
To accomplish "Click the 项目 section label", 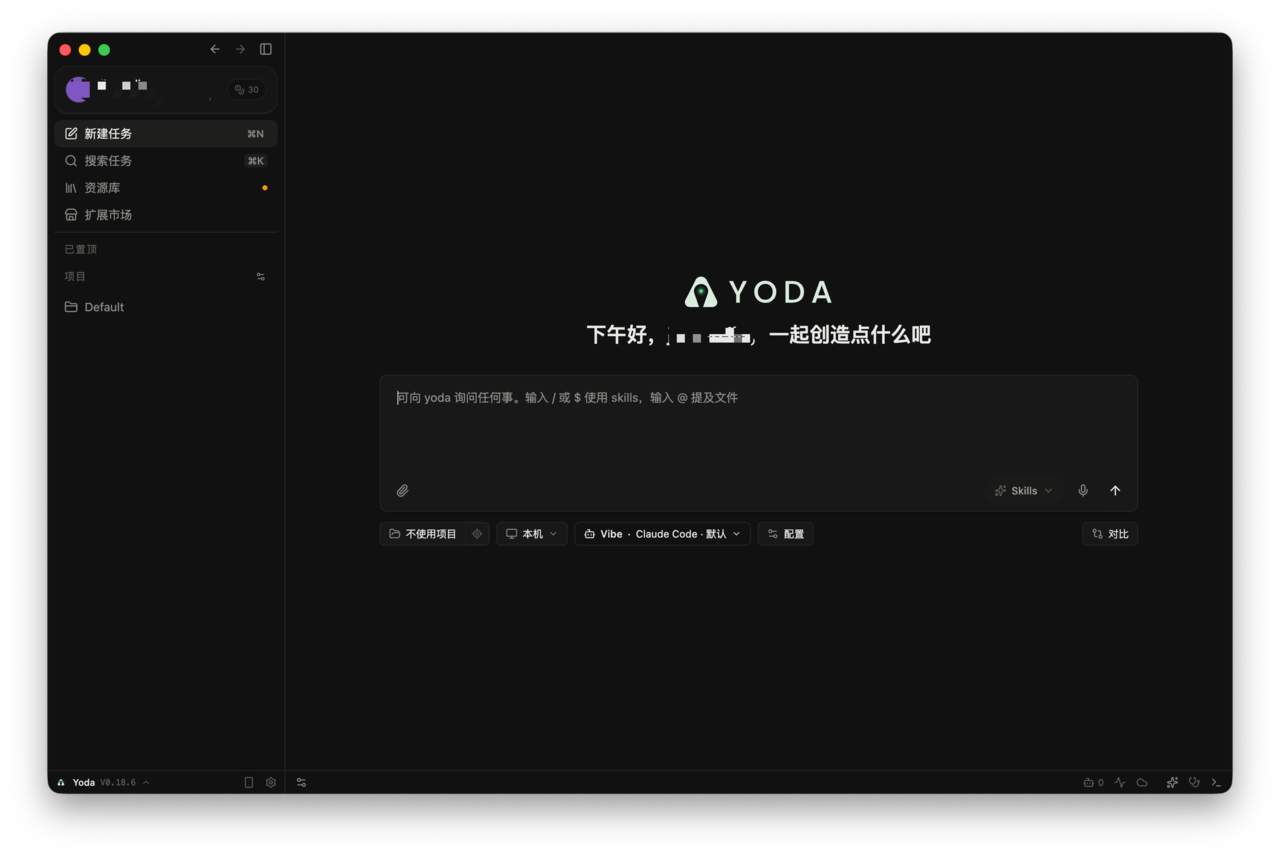I will 75,277.
